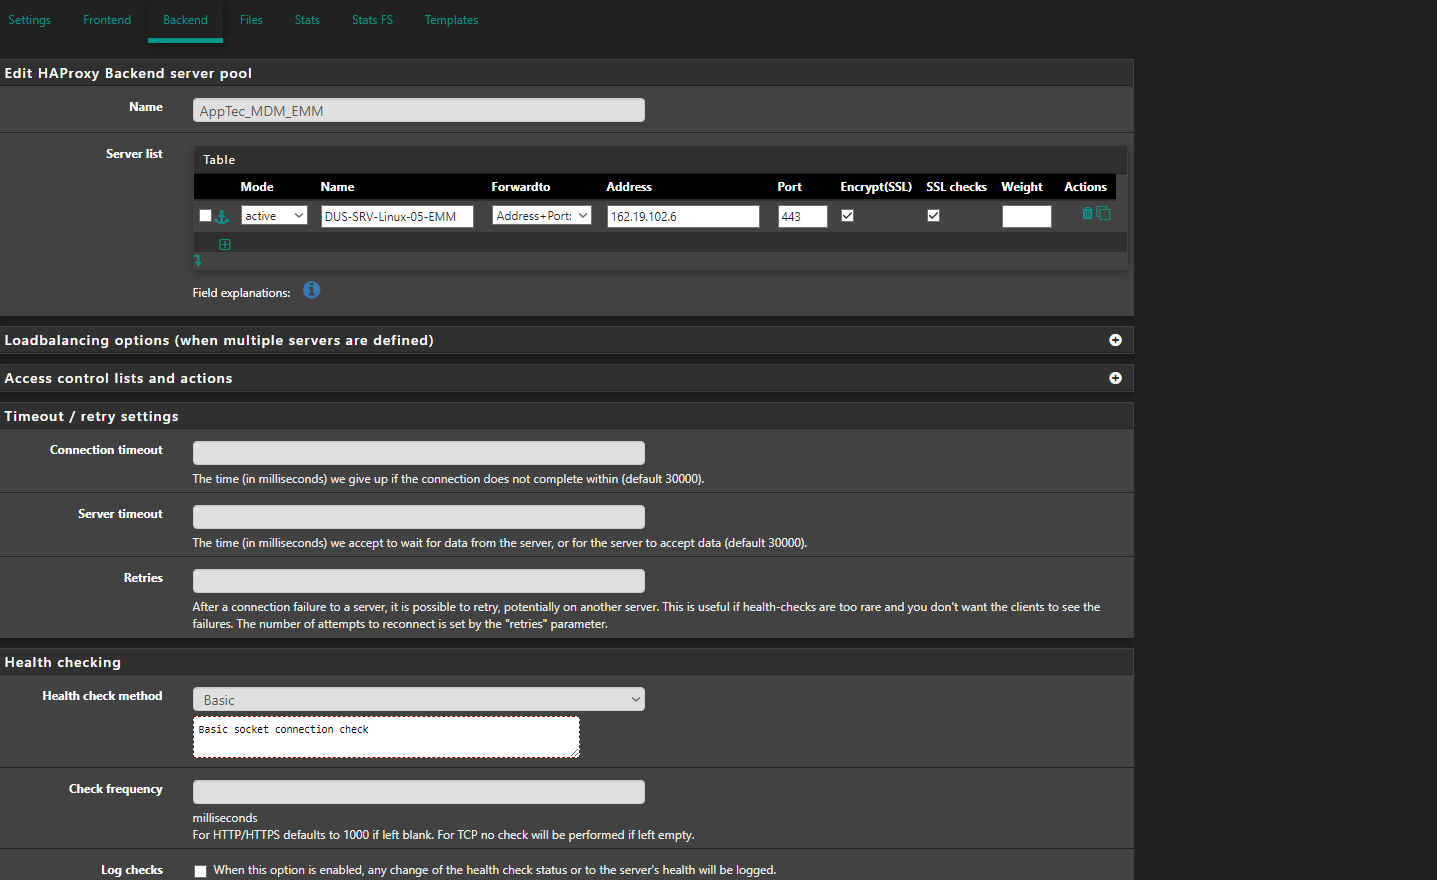1437x880 pixels.
Task: Click the Address field 162.19.102.6
Action: click(x=683, y=216)
